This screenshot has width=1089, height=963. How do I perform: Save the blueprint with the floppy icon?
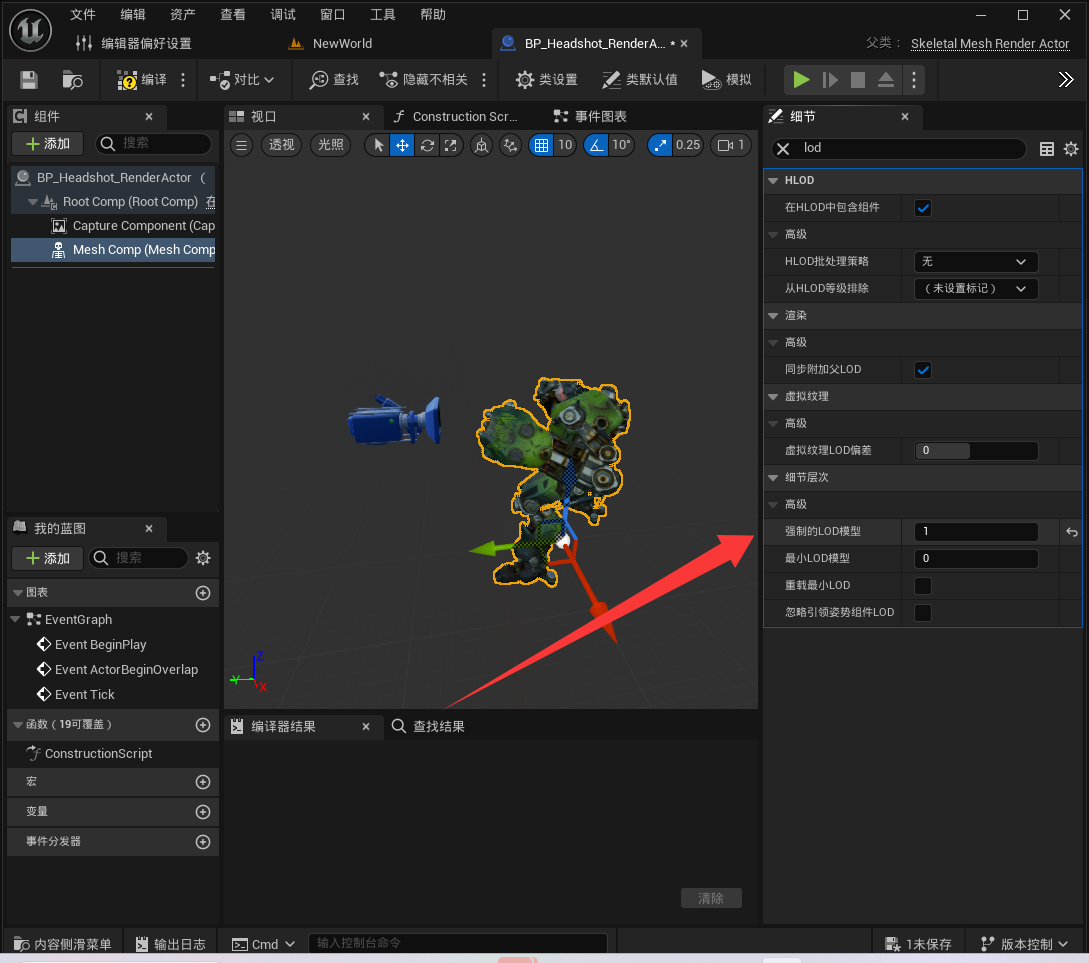pos(28,80)
